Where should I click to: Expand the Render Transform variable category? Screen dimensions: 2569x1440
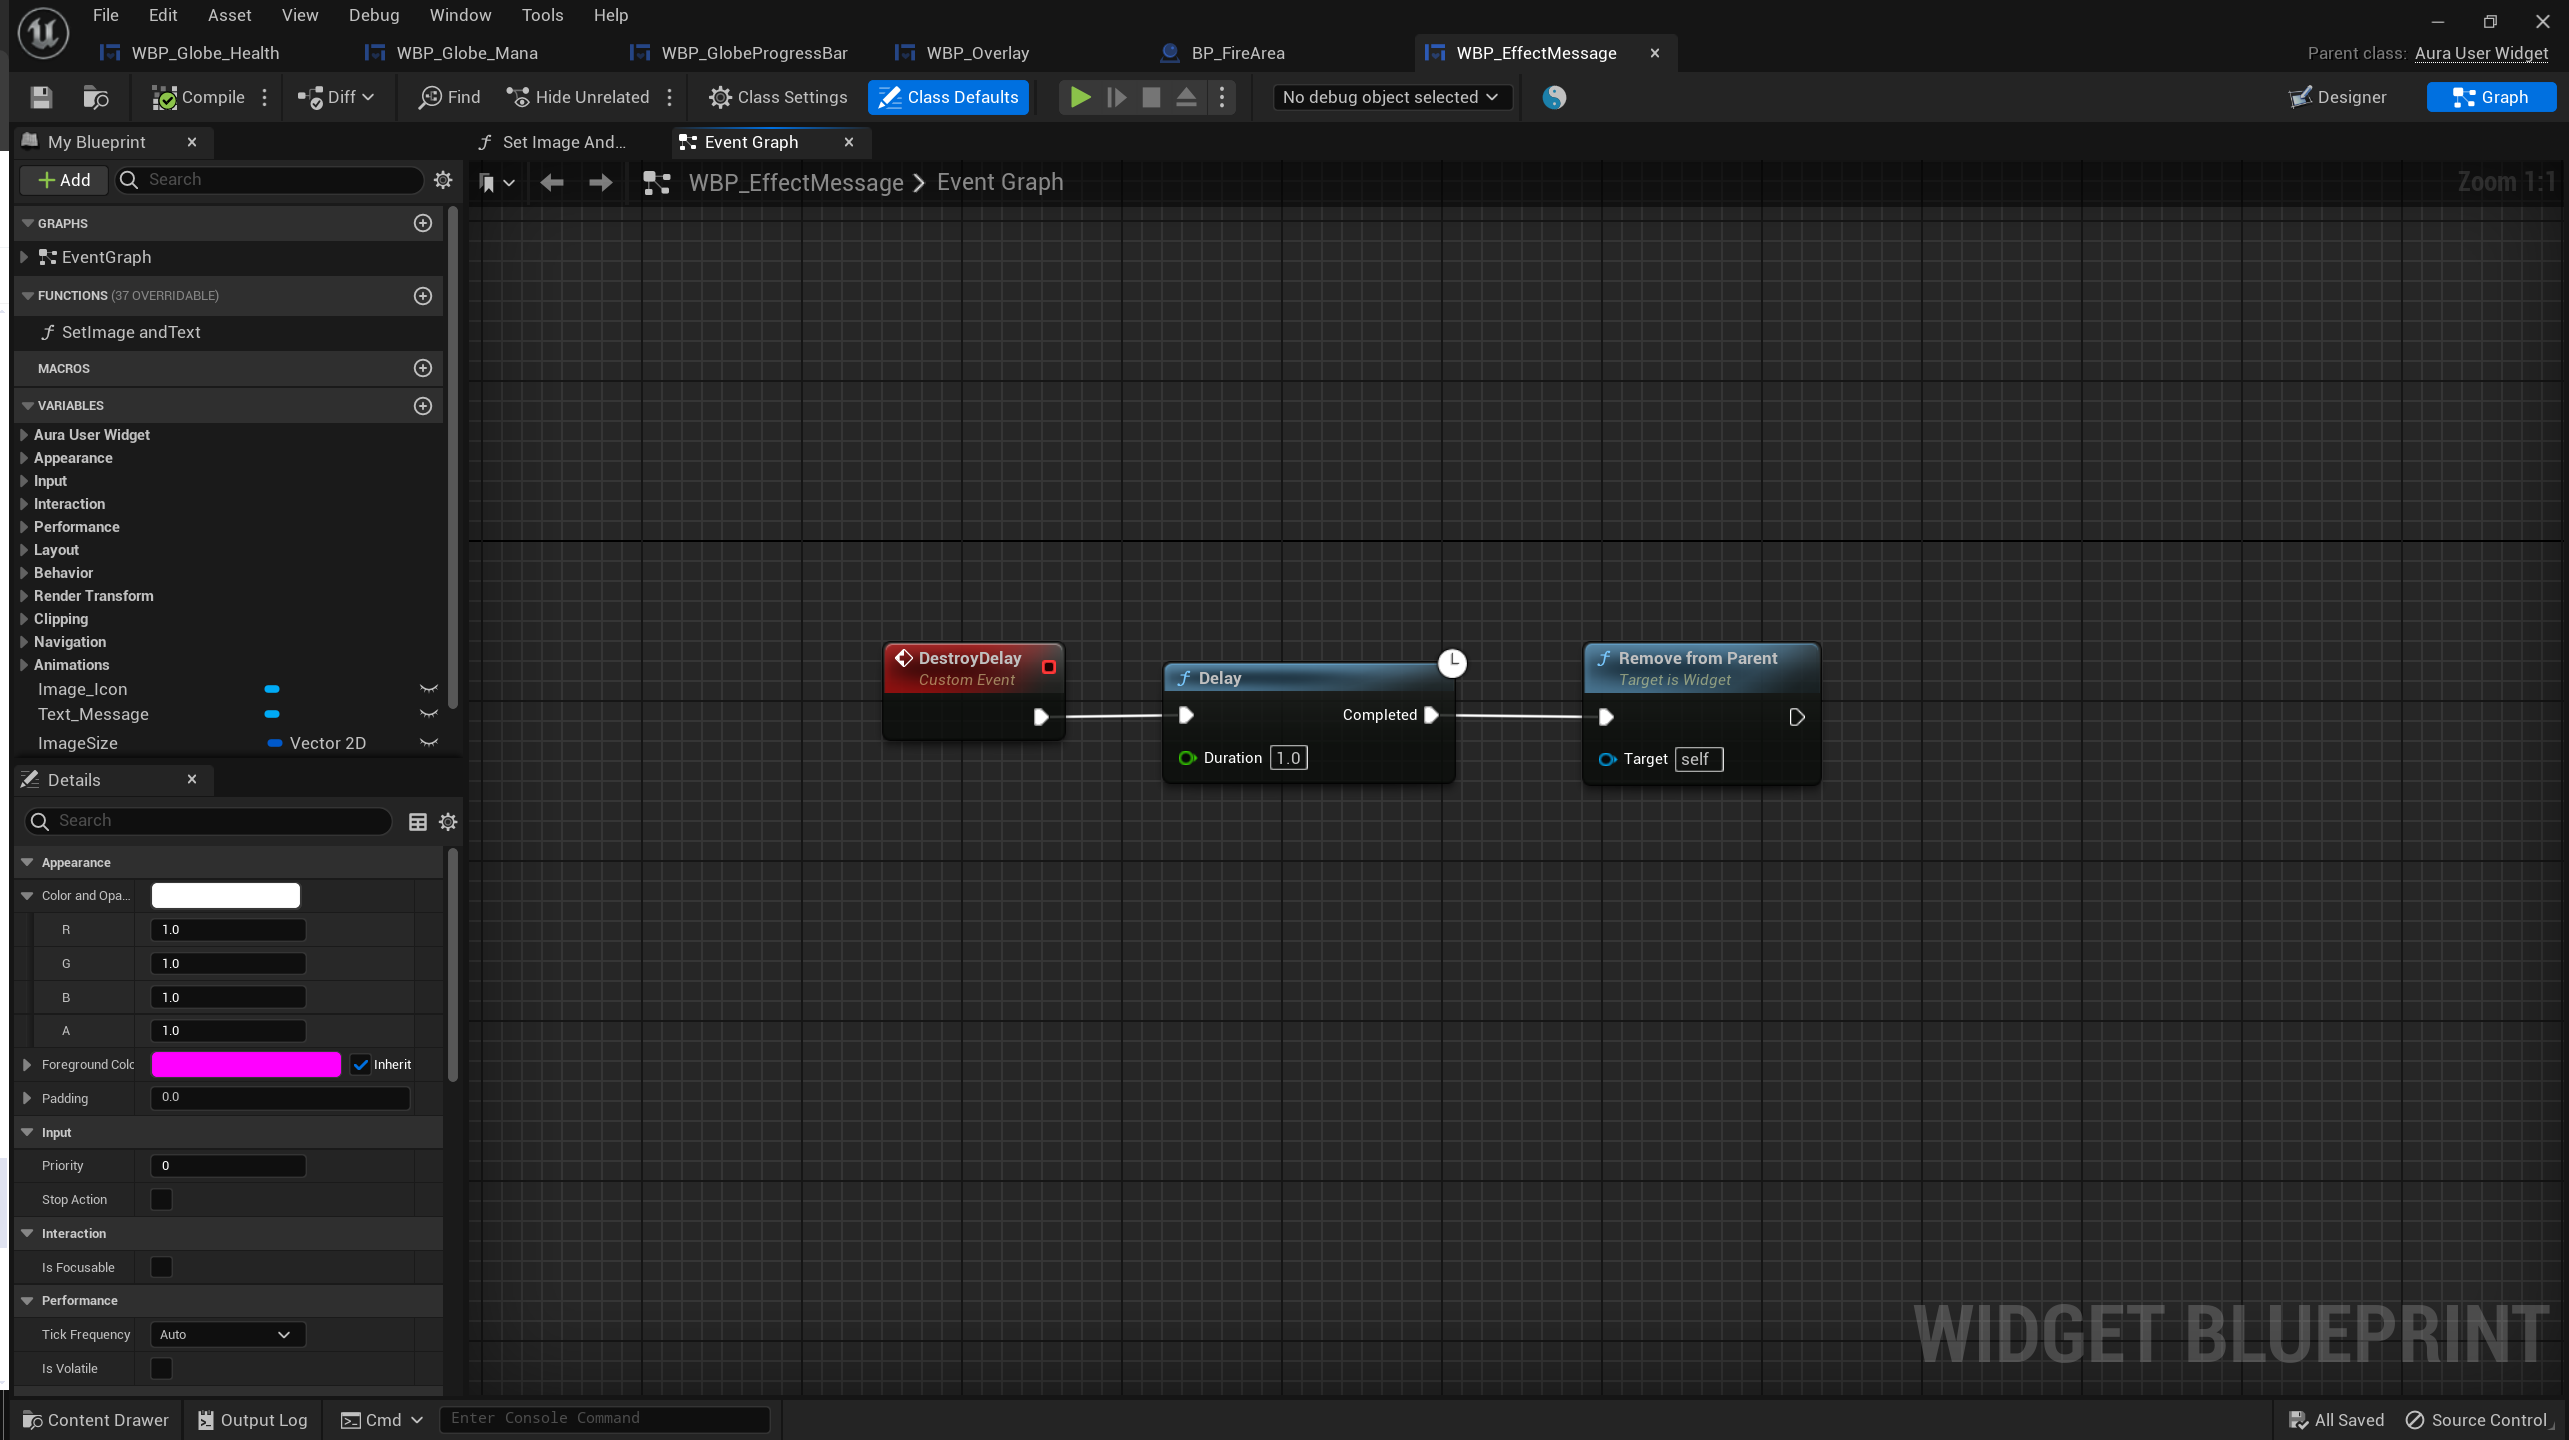point(24,596)
